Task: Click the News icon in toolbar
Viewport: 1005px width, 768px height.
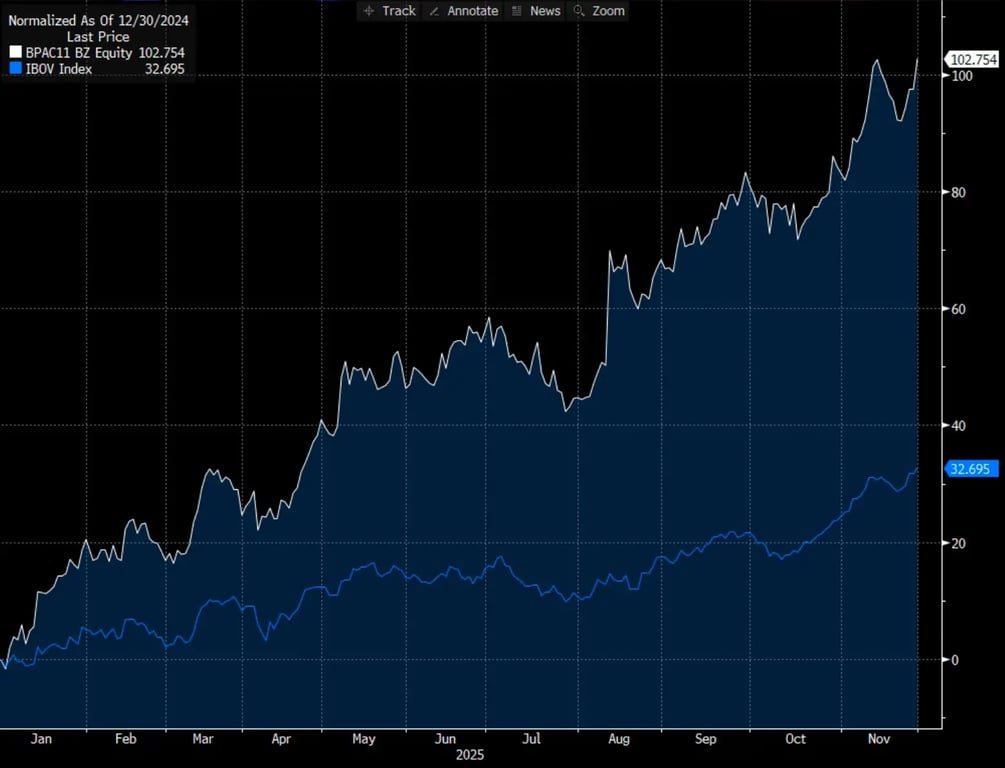Action: coord(516,11)
